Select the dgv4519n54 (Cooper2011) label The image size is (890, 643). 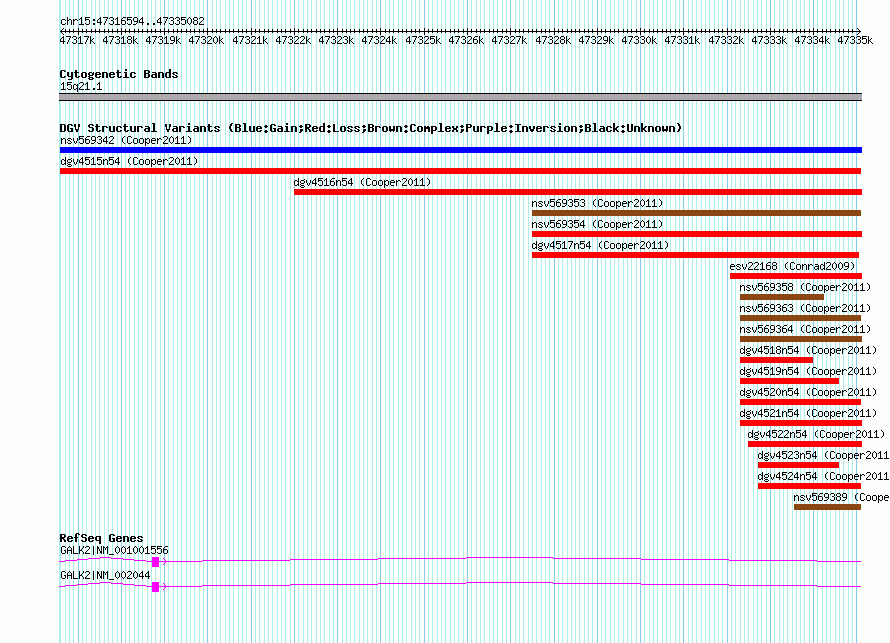click(808, 371)
